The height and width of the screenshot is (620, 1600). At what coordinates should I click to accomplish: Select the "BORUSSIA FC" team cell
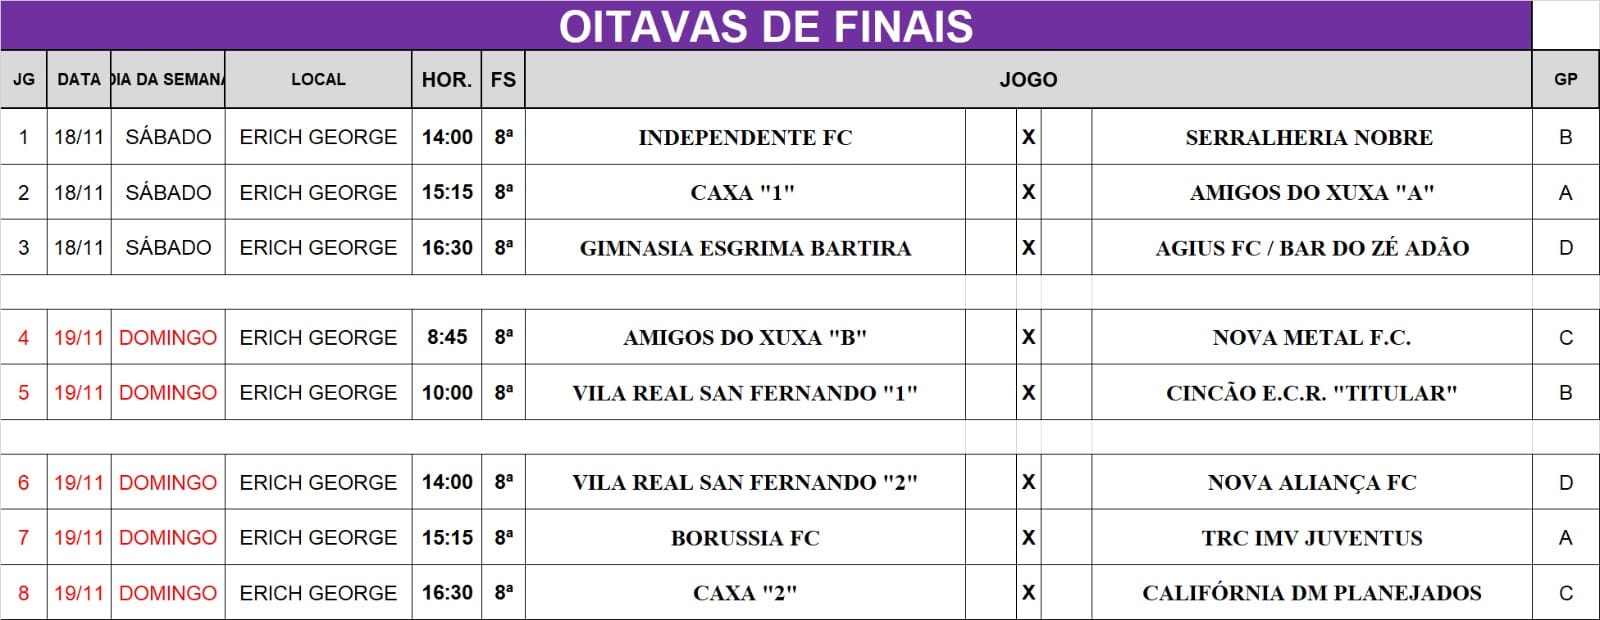[x=745, y=538]
